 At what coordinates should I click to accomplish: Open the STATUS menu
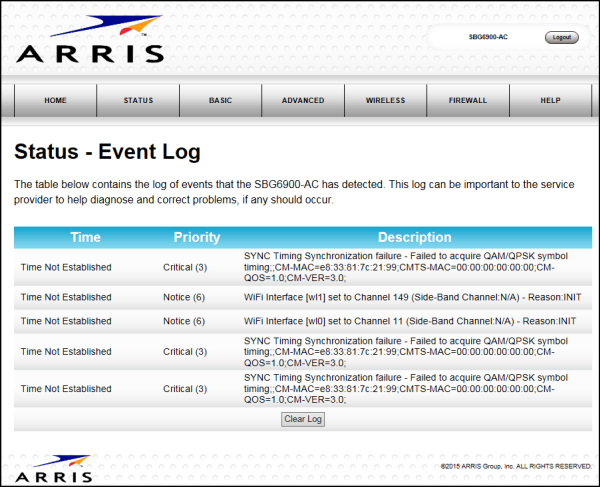(138, 101)
